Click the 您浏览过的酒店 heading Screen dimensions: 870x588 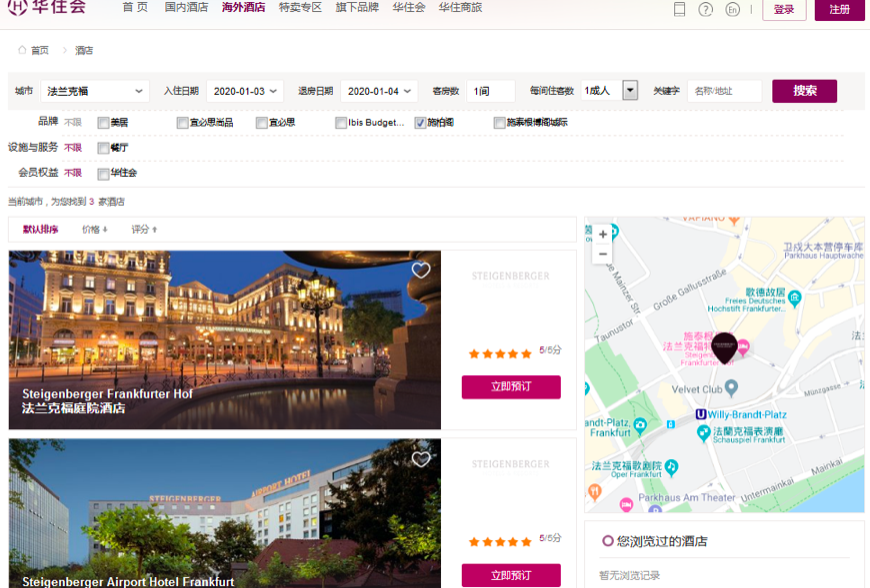click(661, 541)
